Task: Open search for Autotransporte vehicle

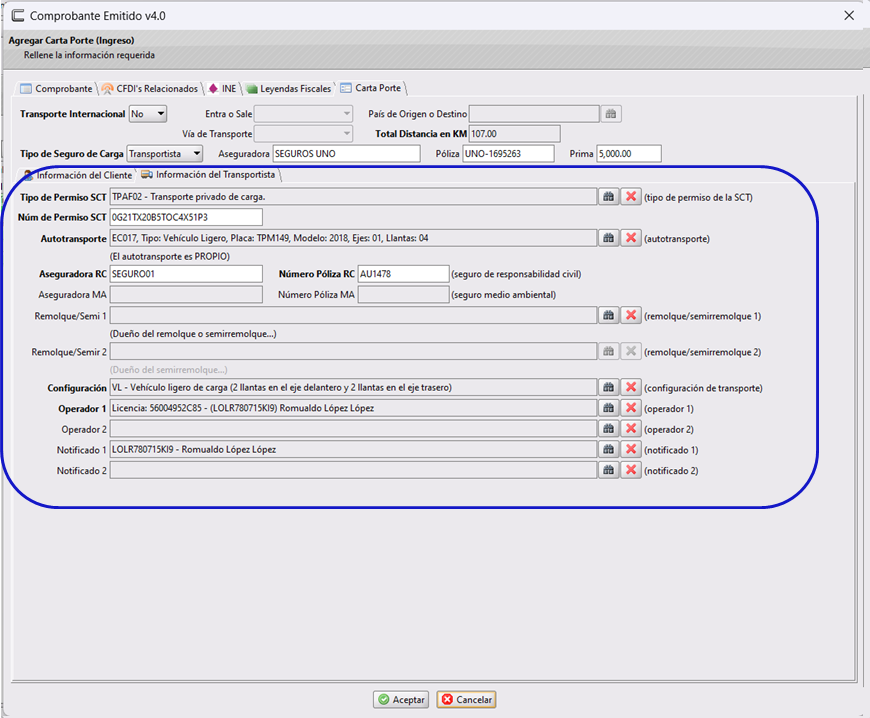Action: (x=608, y=238)
